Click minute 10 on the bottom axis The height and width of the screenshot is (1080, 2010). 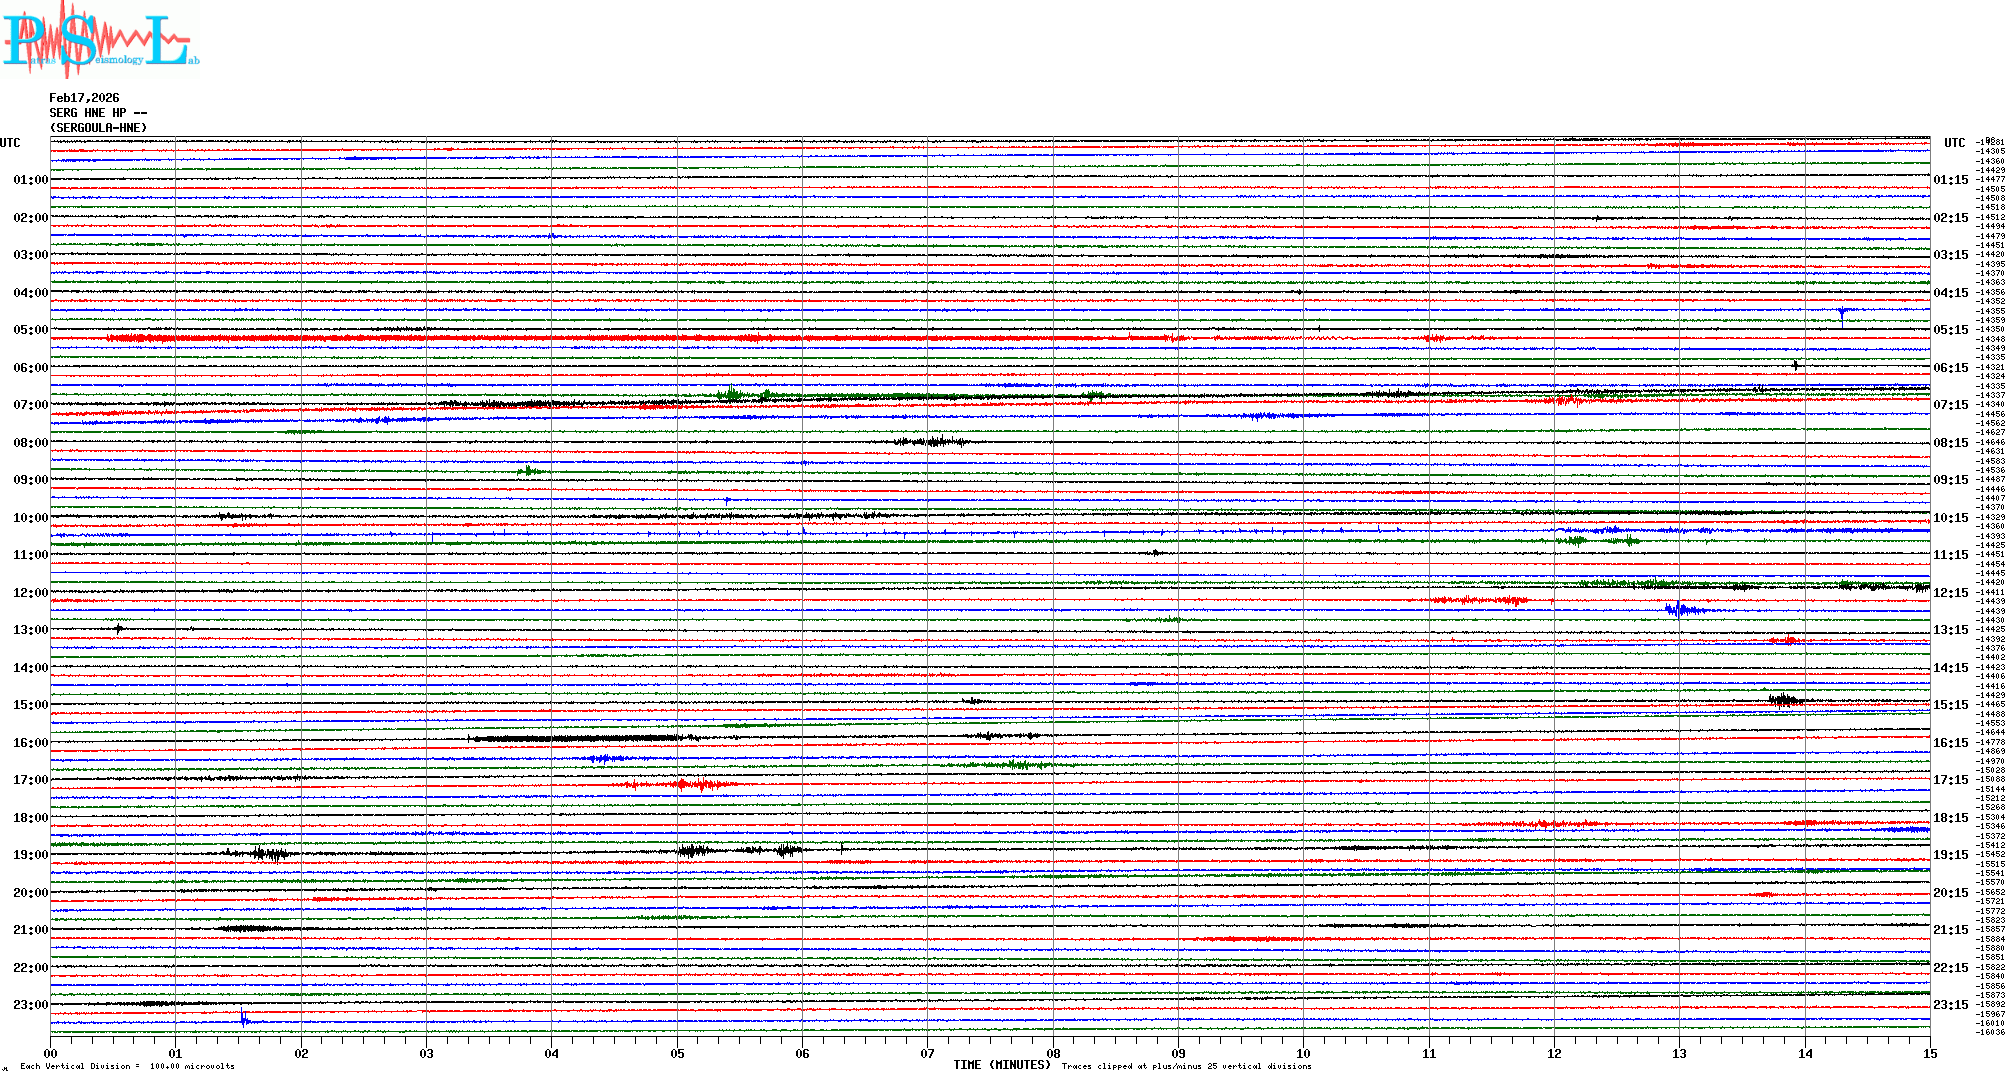[1303, 1053]
